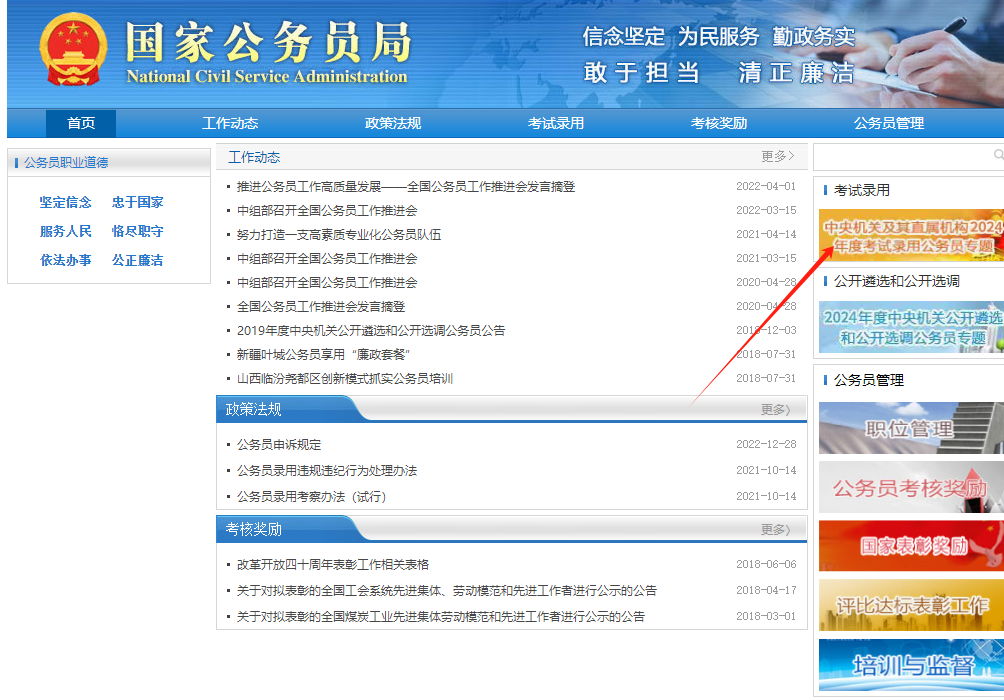Open the 公务员考核奖励 banner
The height and width of the screenshot is (700, 1004).
click(x=911, y=487)
